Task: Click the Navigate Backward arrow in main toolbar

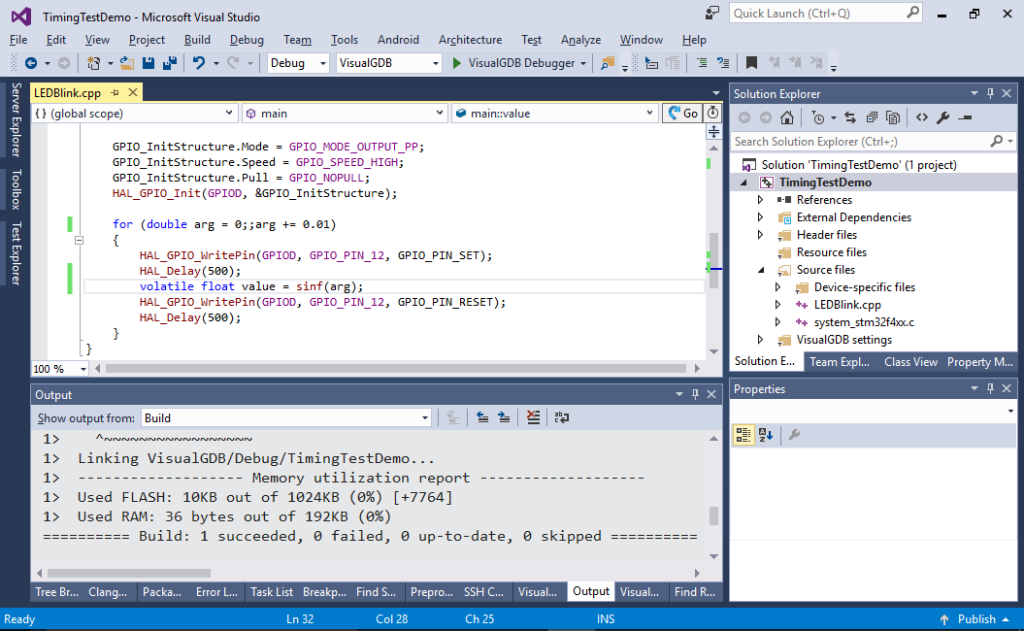Action: pos(31,63)
